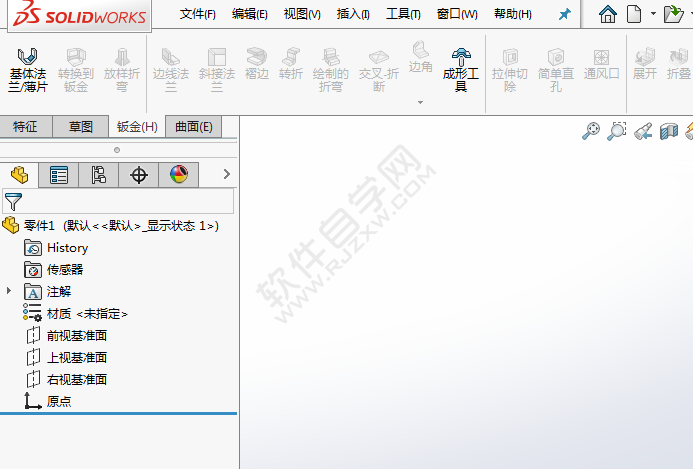Screen dimensions: 693x469
Task: Toggle the Section View icon
Action: pyautogui.click(x=668, y=130)
